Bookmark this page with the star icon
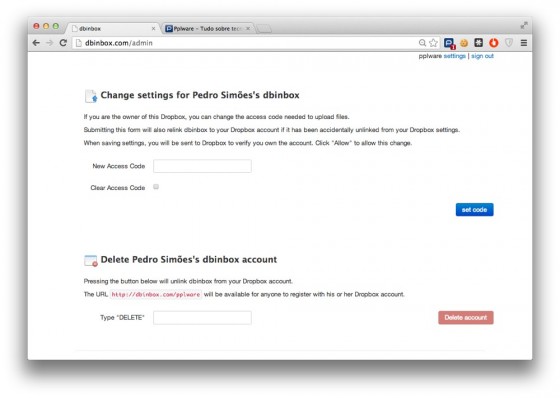The image size is (560, 398). 433,43
